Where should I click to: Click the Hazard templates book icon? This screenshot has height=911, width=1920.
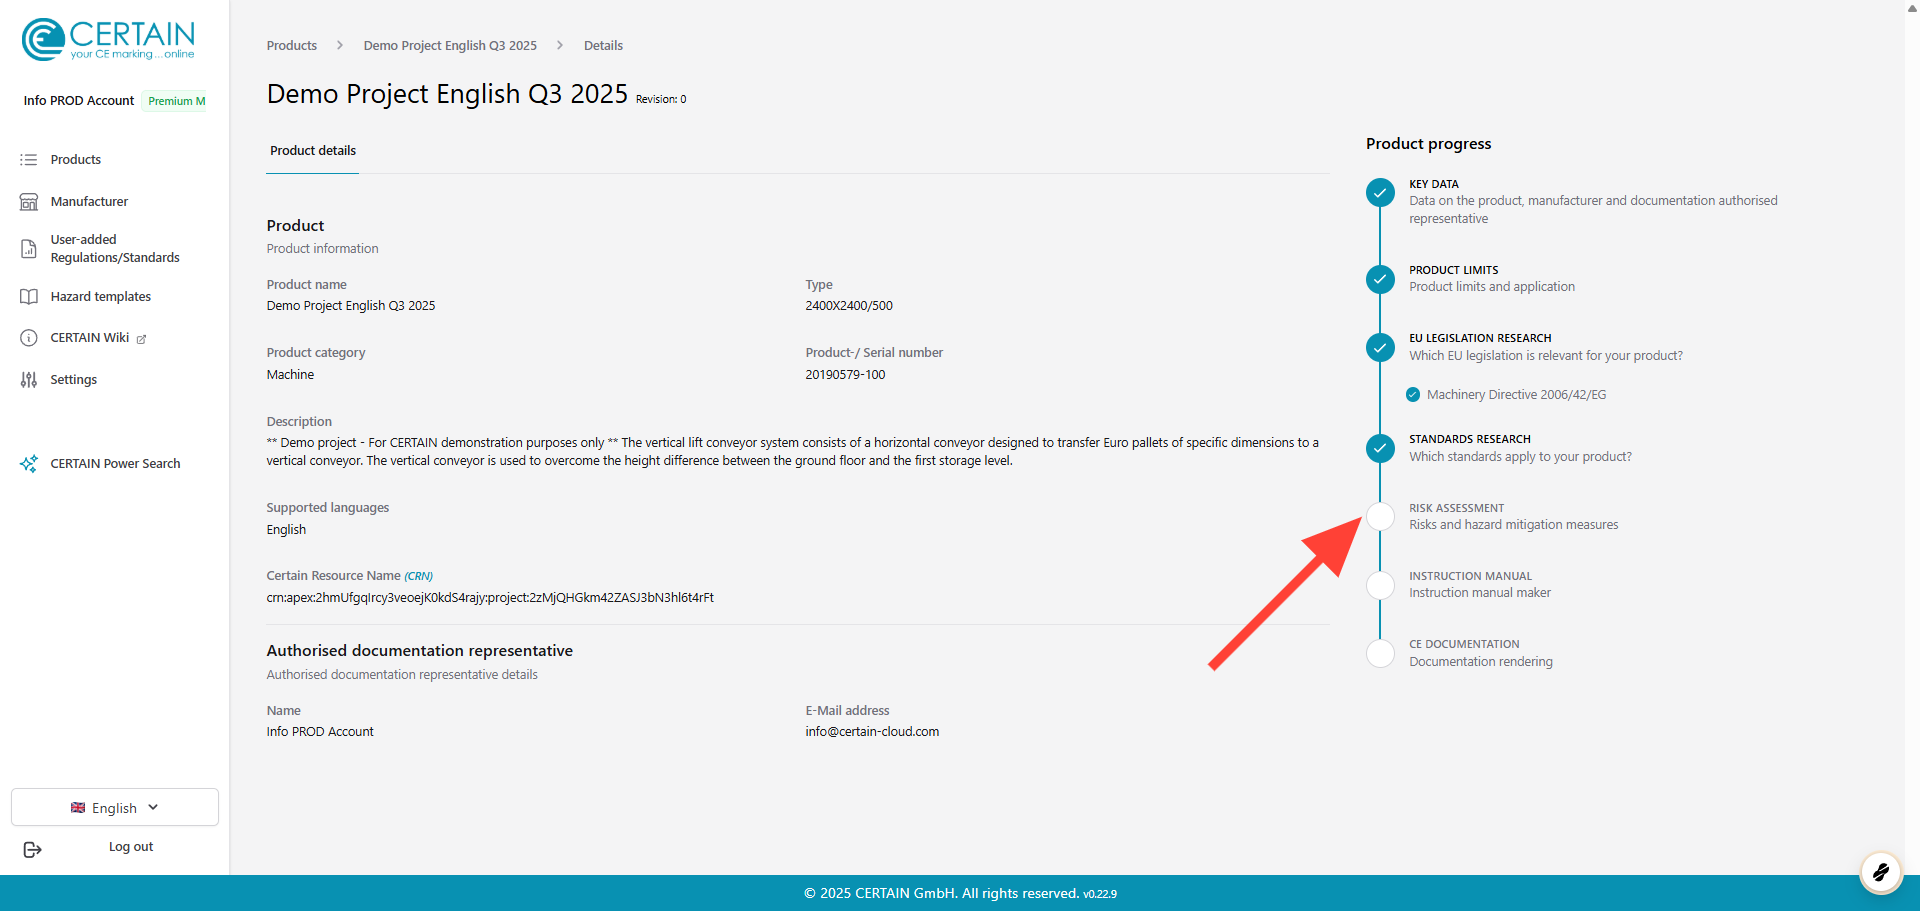(29, 297)
